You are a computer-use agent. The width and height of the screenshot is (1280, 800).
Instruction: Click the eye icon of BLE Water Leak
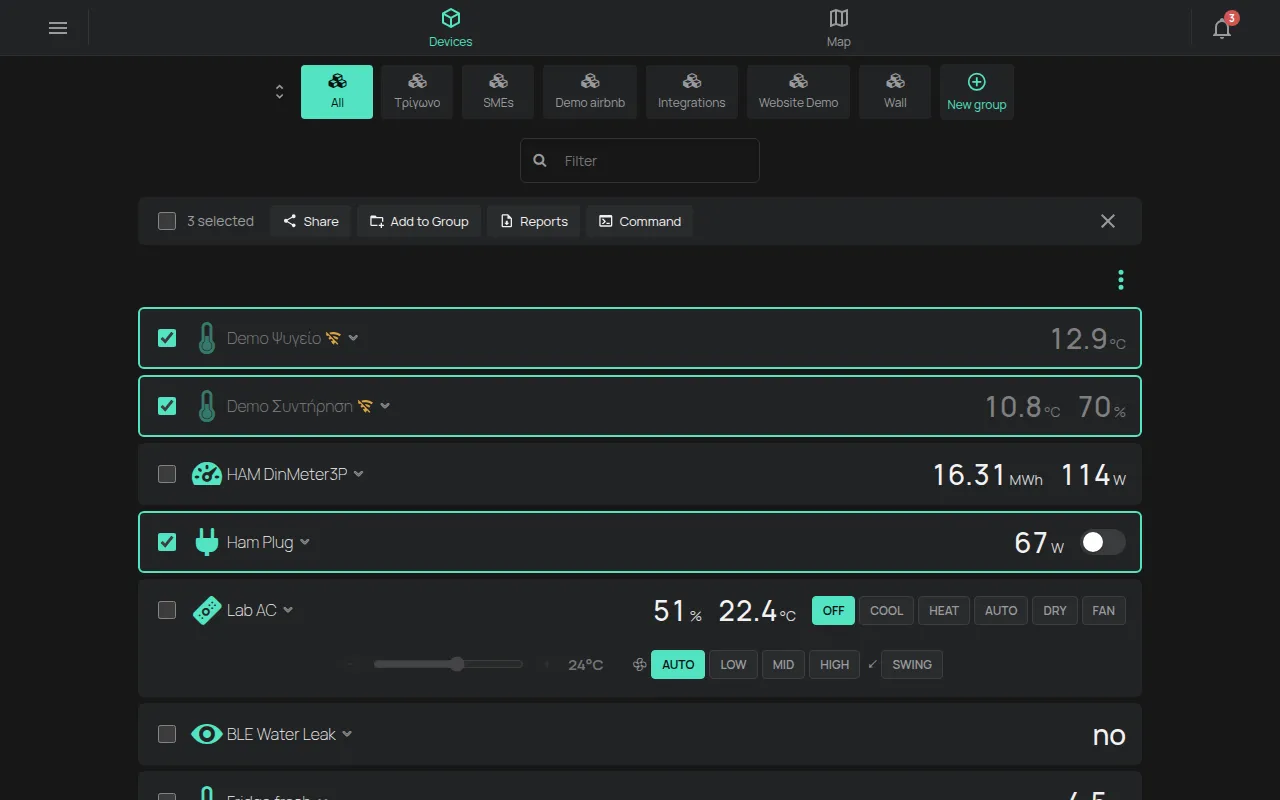click(x=206, y=734)
